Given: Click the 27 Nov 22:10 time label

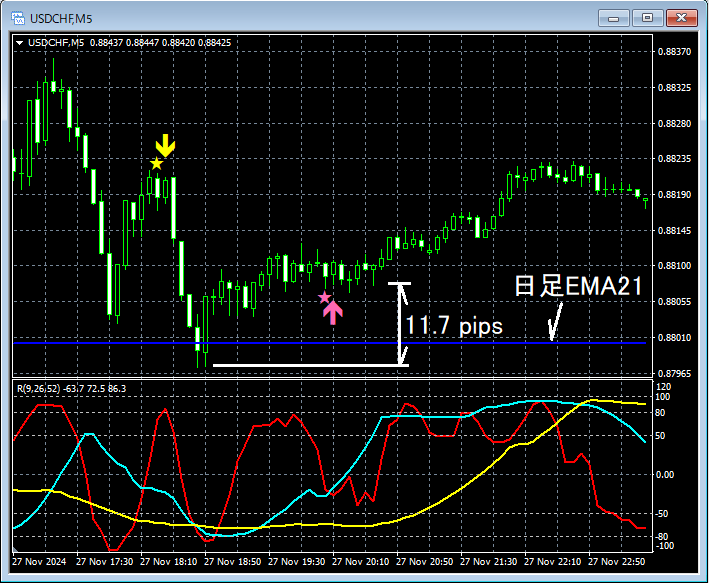Looking at the screenshot, I should click(553, 562).
